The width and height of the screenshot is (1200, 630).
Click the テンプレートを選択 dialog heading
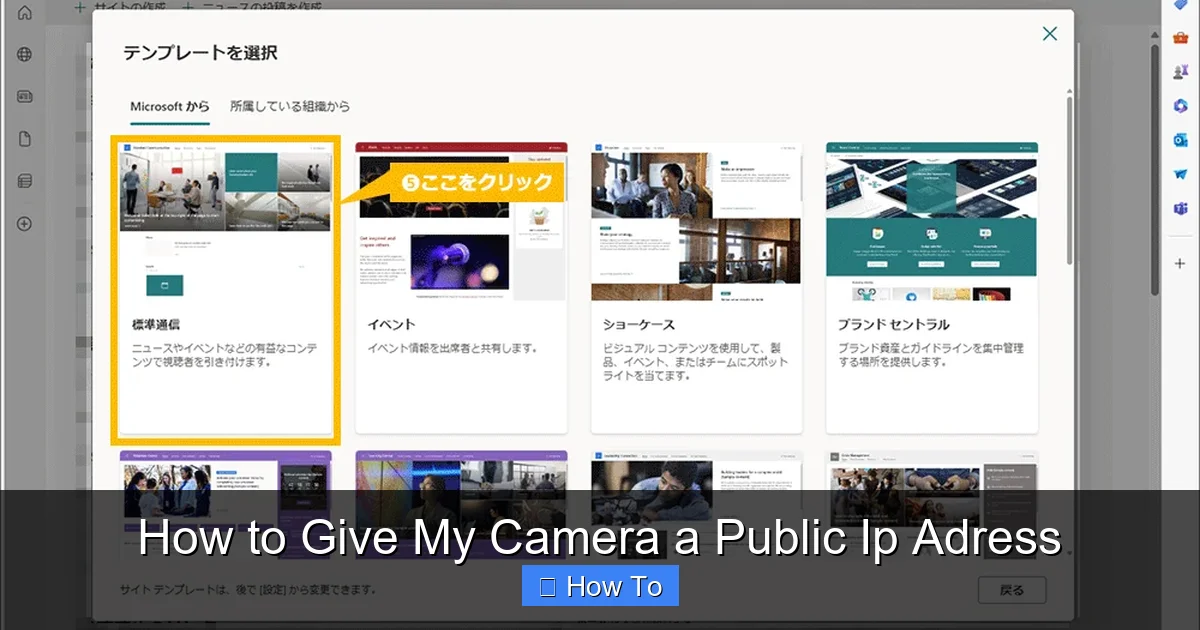[200, 53]
